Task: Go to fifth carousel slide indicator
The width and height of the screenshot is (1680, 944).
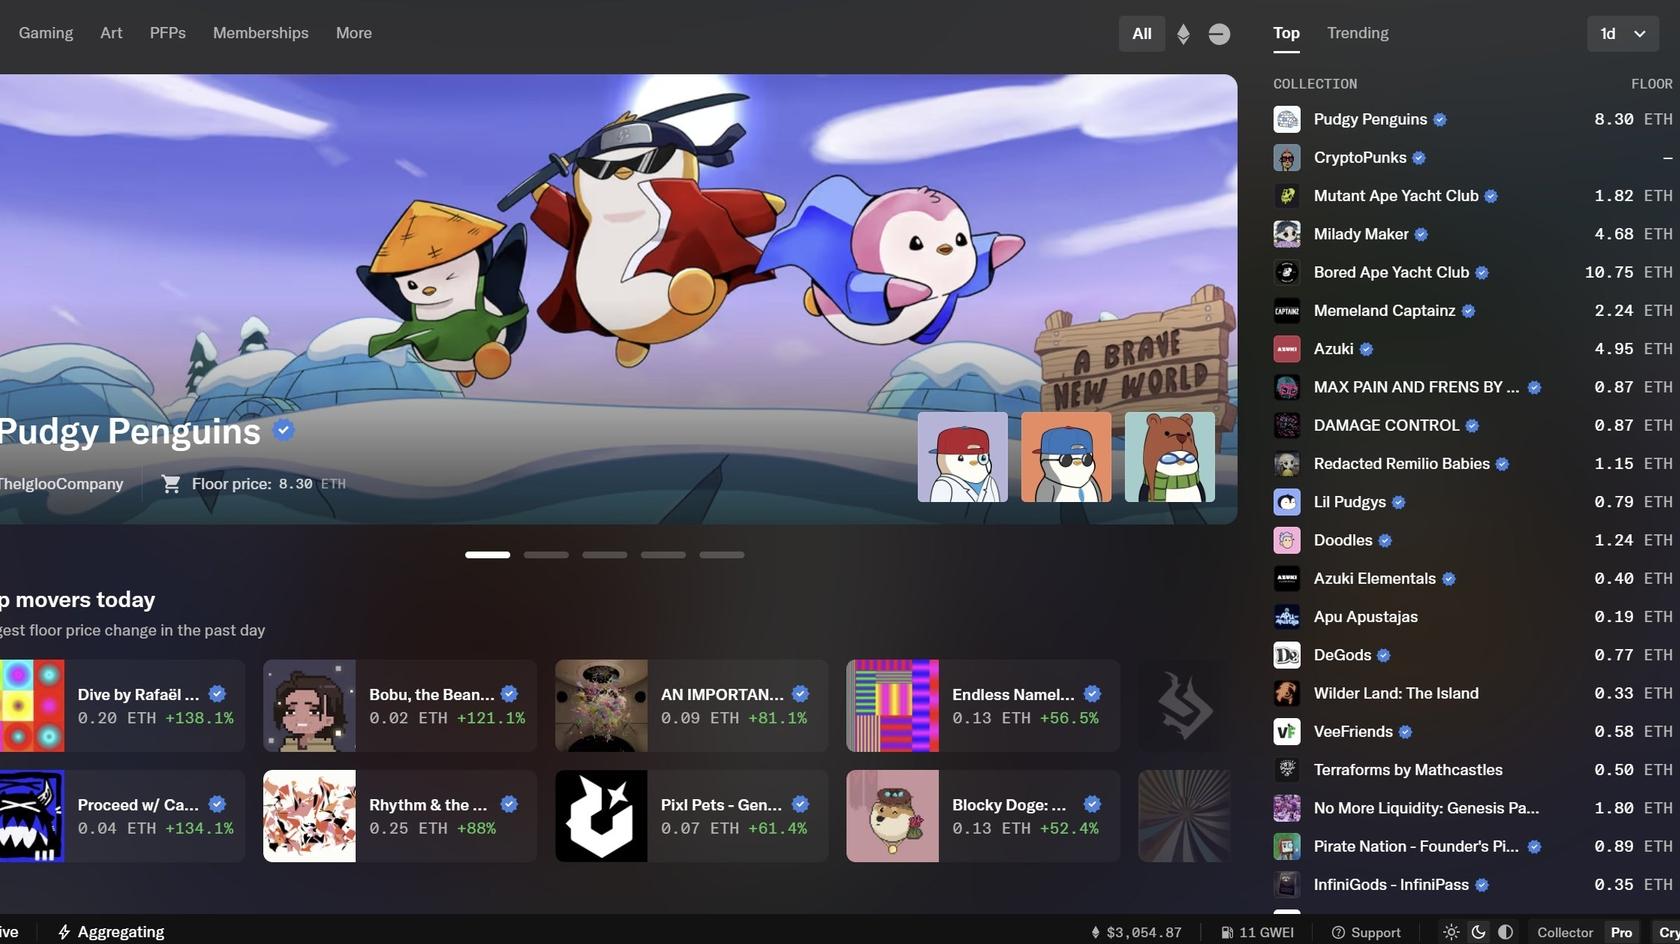Action: pyautogui.click(x=722, y=554)
